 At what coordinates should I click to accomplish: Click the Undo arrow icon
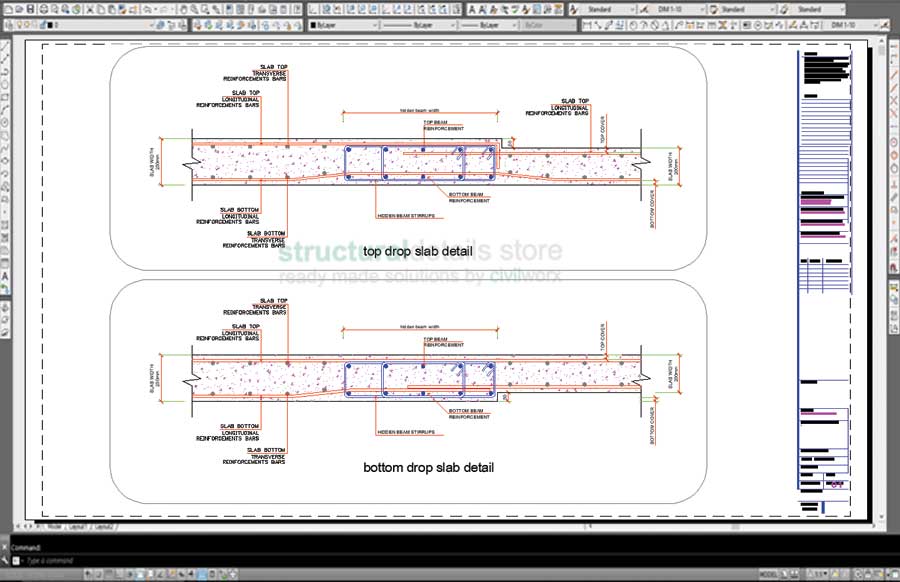[147, 9]
